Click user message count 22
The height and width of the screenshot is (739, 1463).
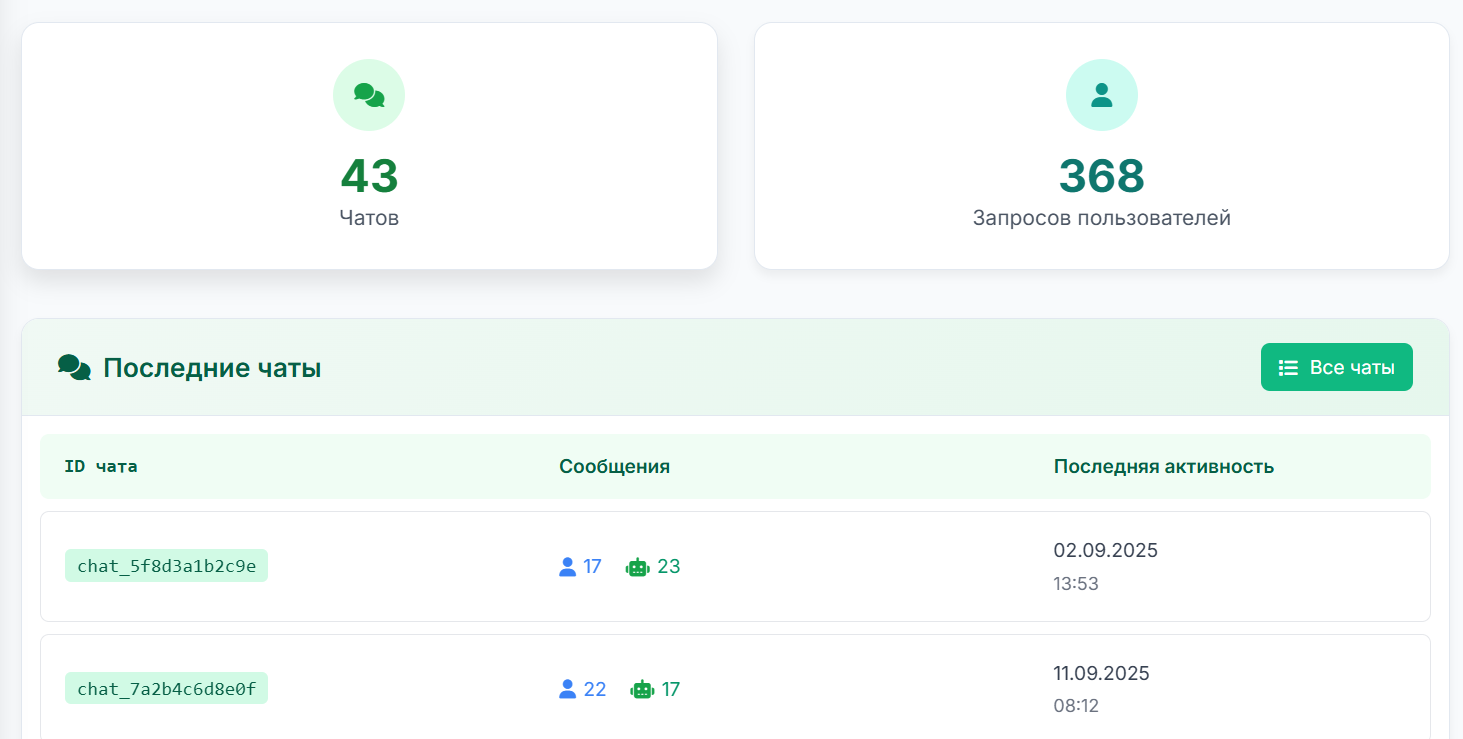(595, 689)
